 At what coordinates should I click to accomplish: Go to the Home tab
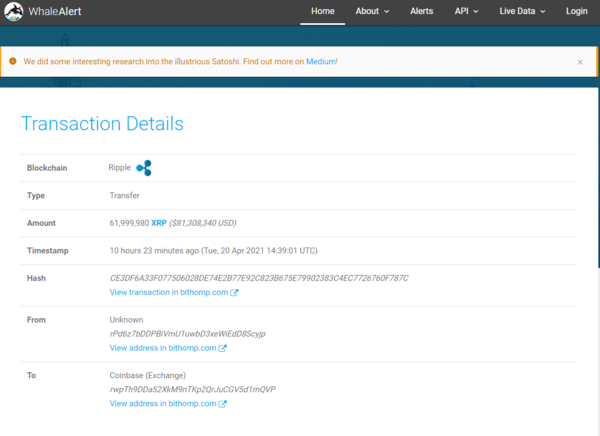[x=323, y=11]
